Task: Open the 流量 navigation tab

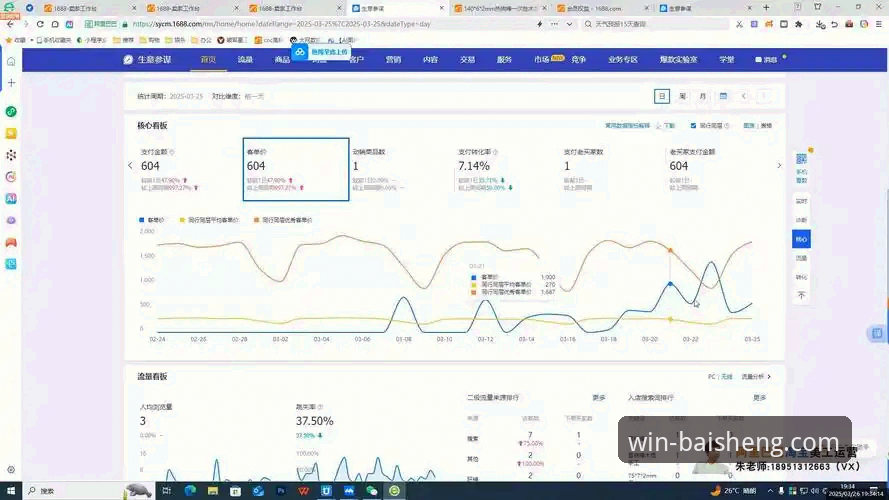Action: 245,60
